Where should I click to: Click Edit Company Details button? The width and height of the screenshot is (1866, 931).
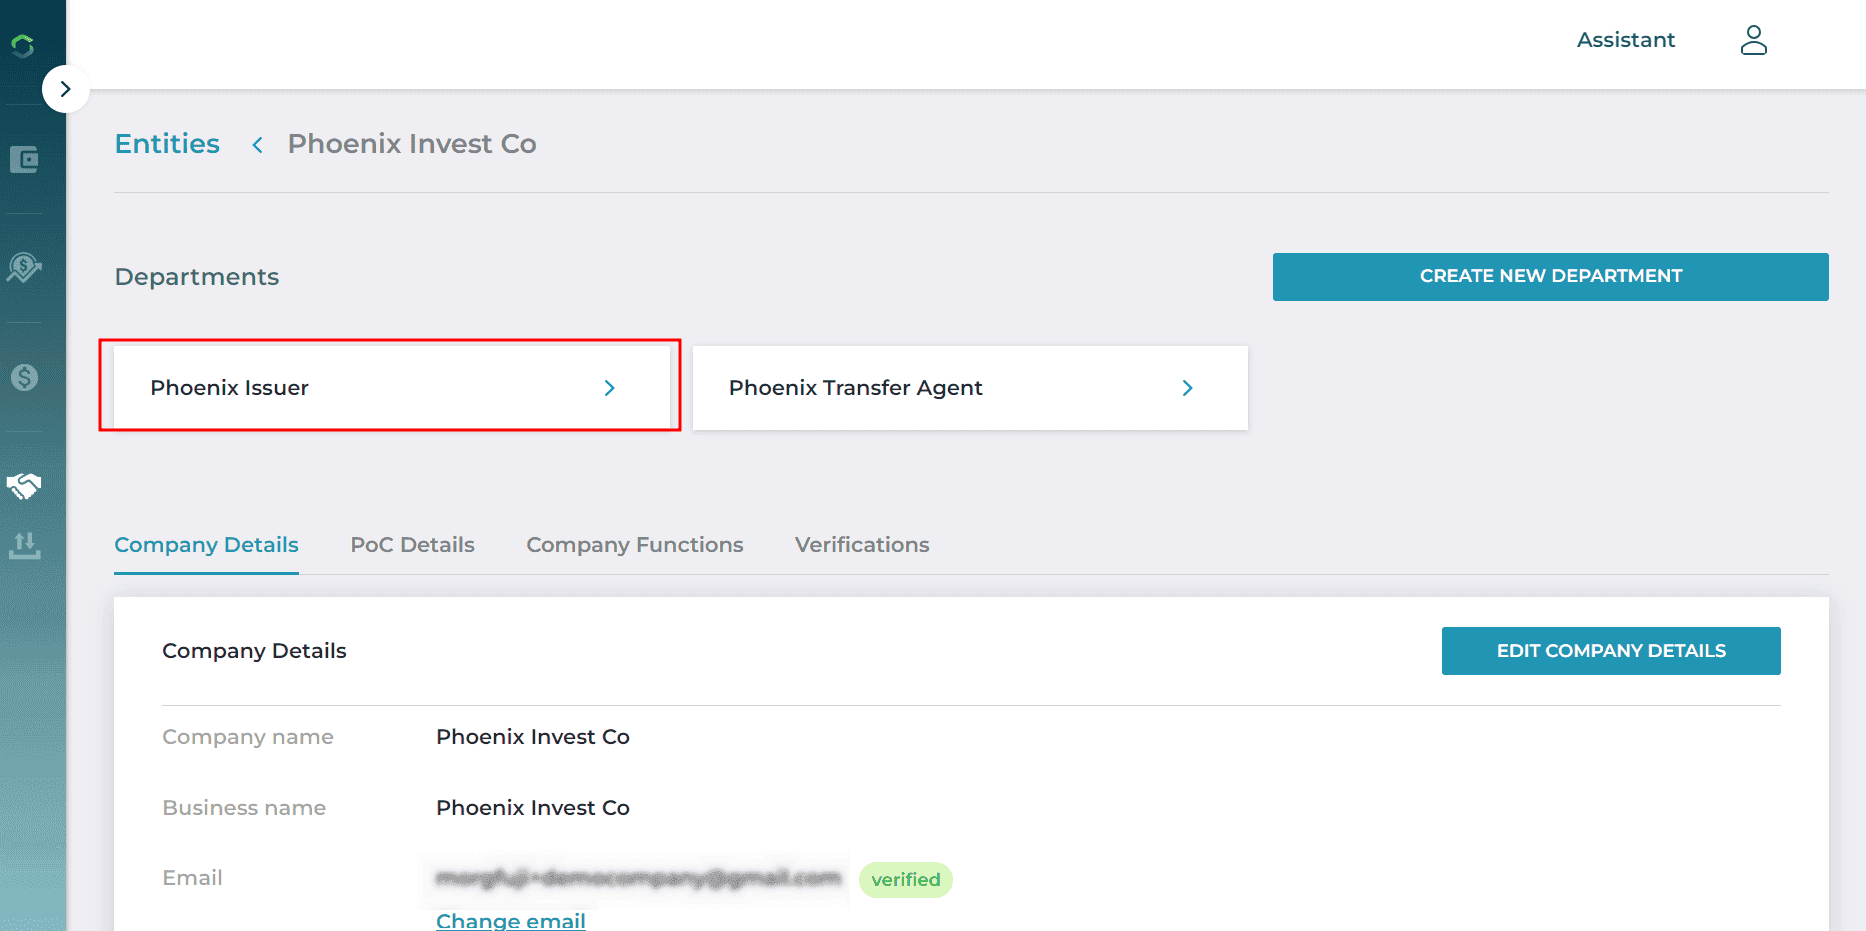click(x=1610, y=651)
